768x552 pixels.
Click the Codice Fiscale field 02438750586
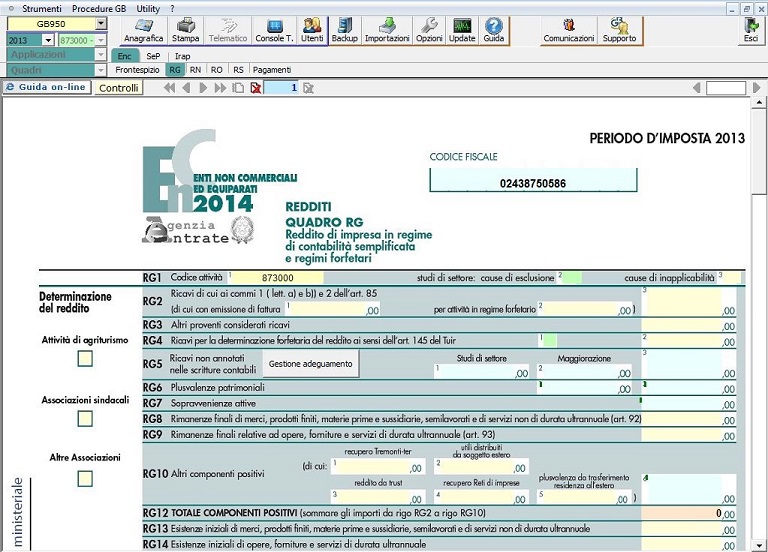pyautogui.click(x=533, y=180)
